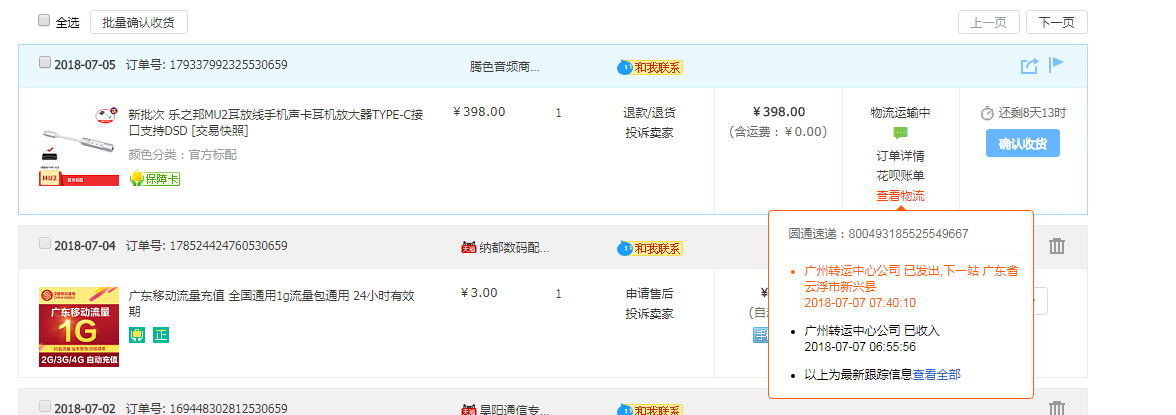Click the green message bubble under 物流运输中
1176x415 pixels.
tap(900, 133)
